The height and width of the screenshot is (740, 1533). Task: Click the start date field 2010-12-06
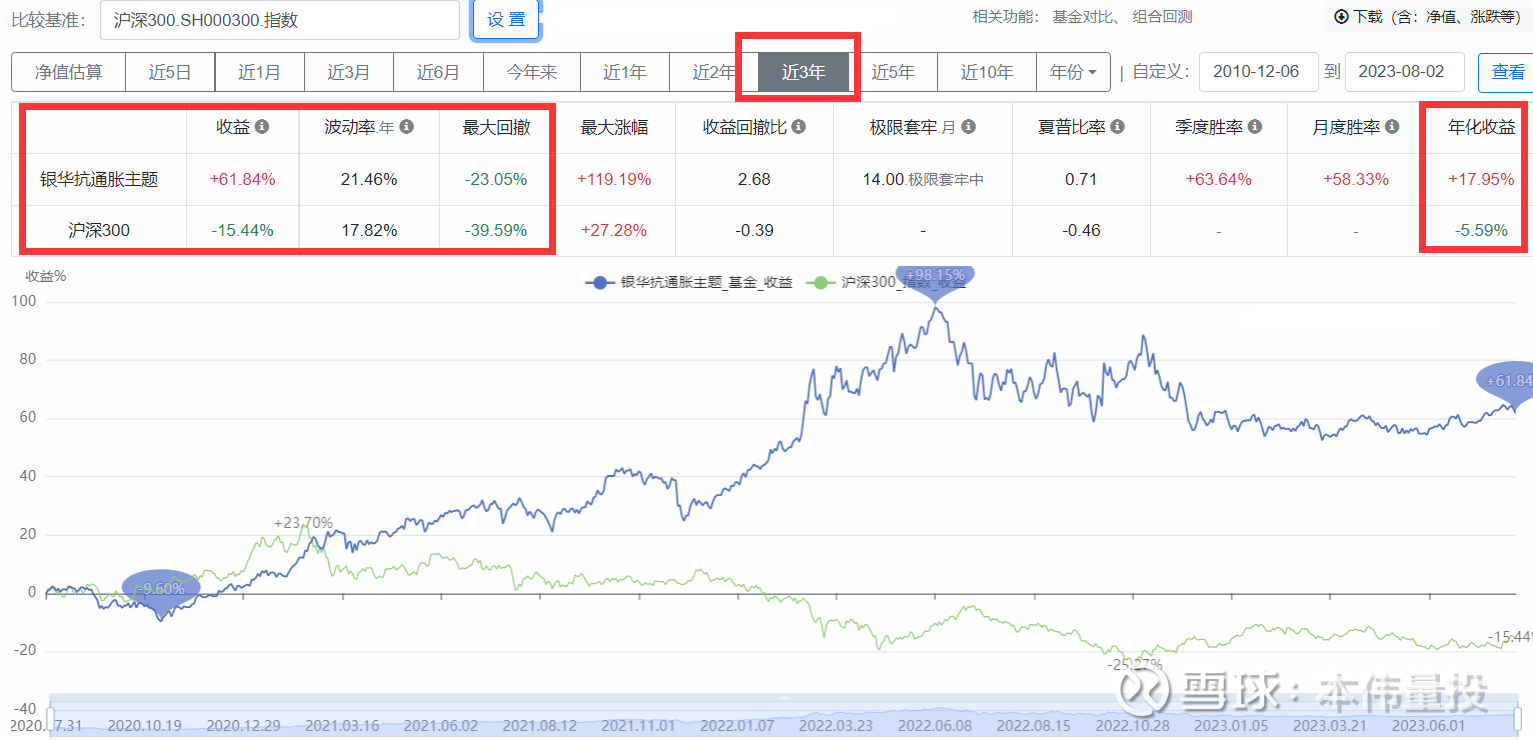click(1258, 72)
